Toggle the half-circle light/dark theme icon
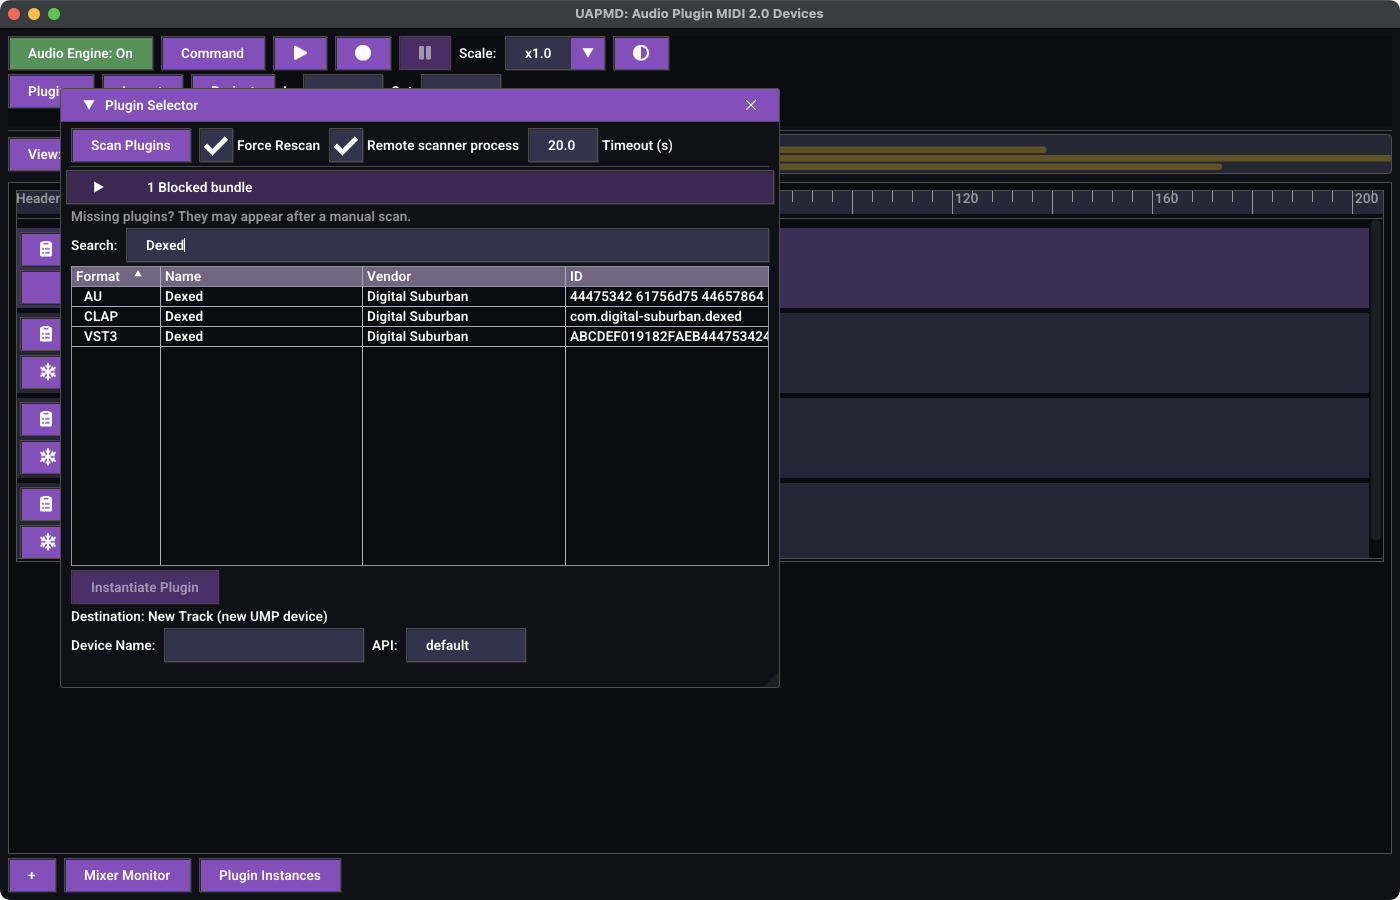The height and width of the screenshot is (900, 1400). pos(641,53)
